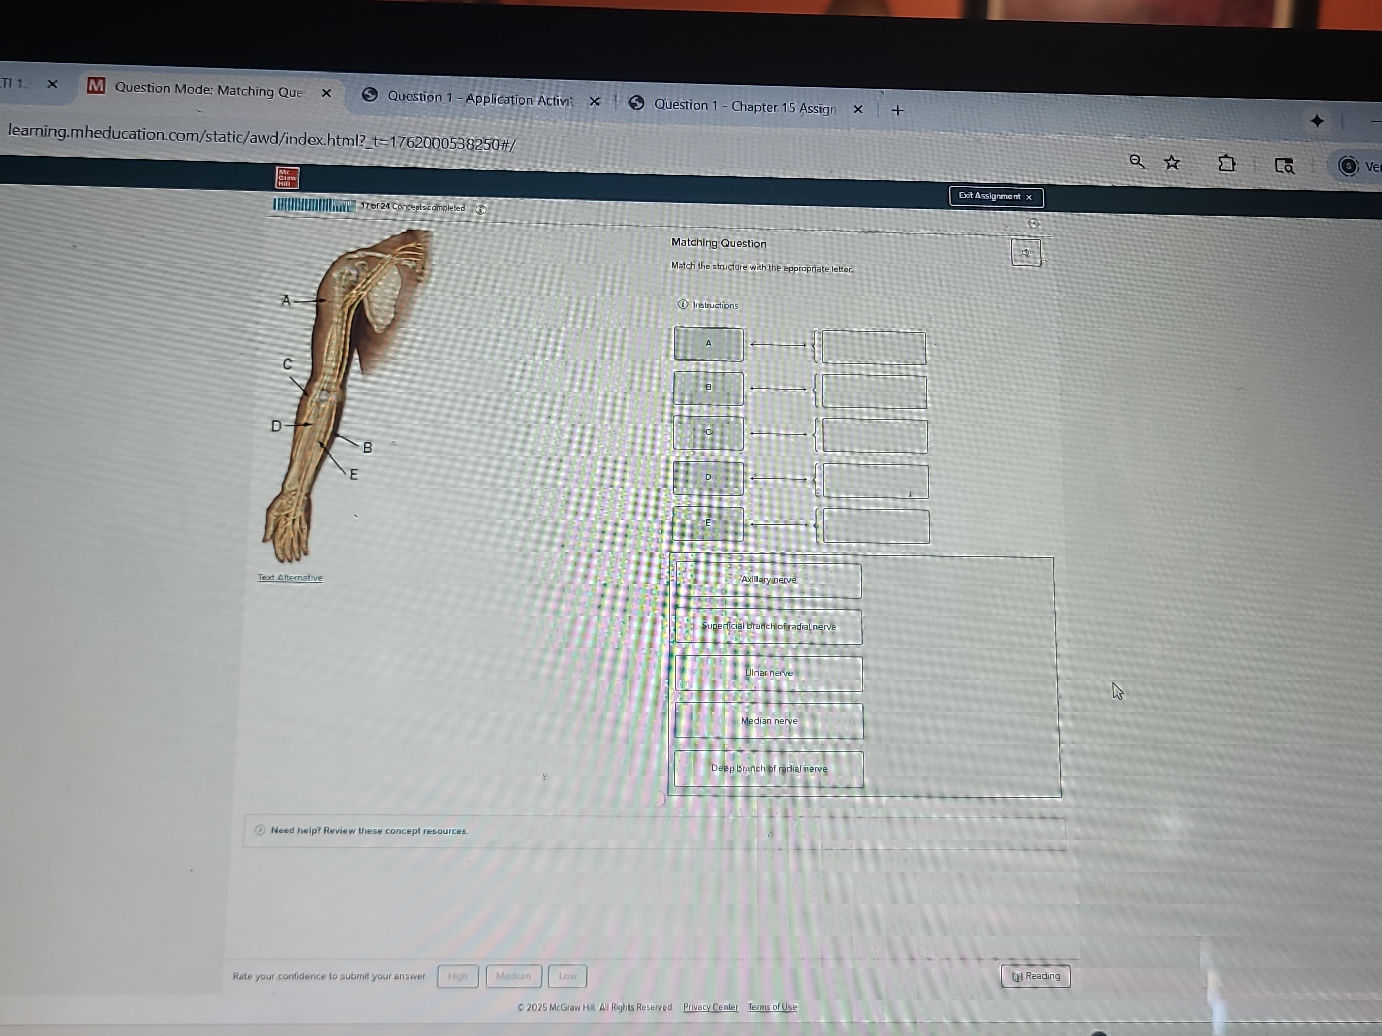The width and height of the screenshot is (1382, 1036).
Task: Click the read-aloud speaker icon
Action: [x=1025, y=252]
